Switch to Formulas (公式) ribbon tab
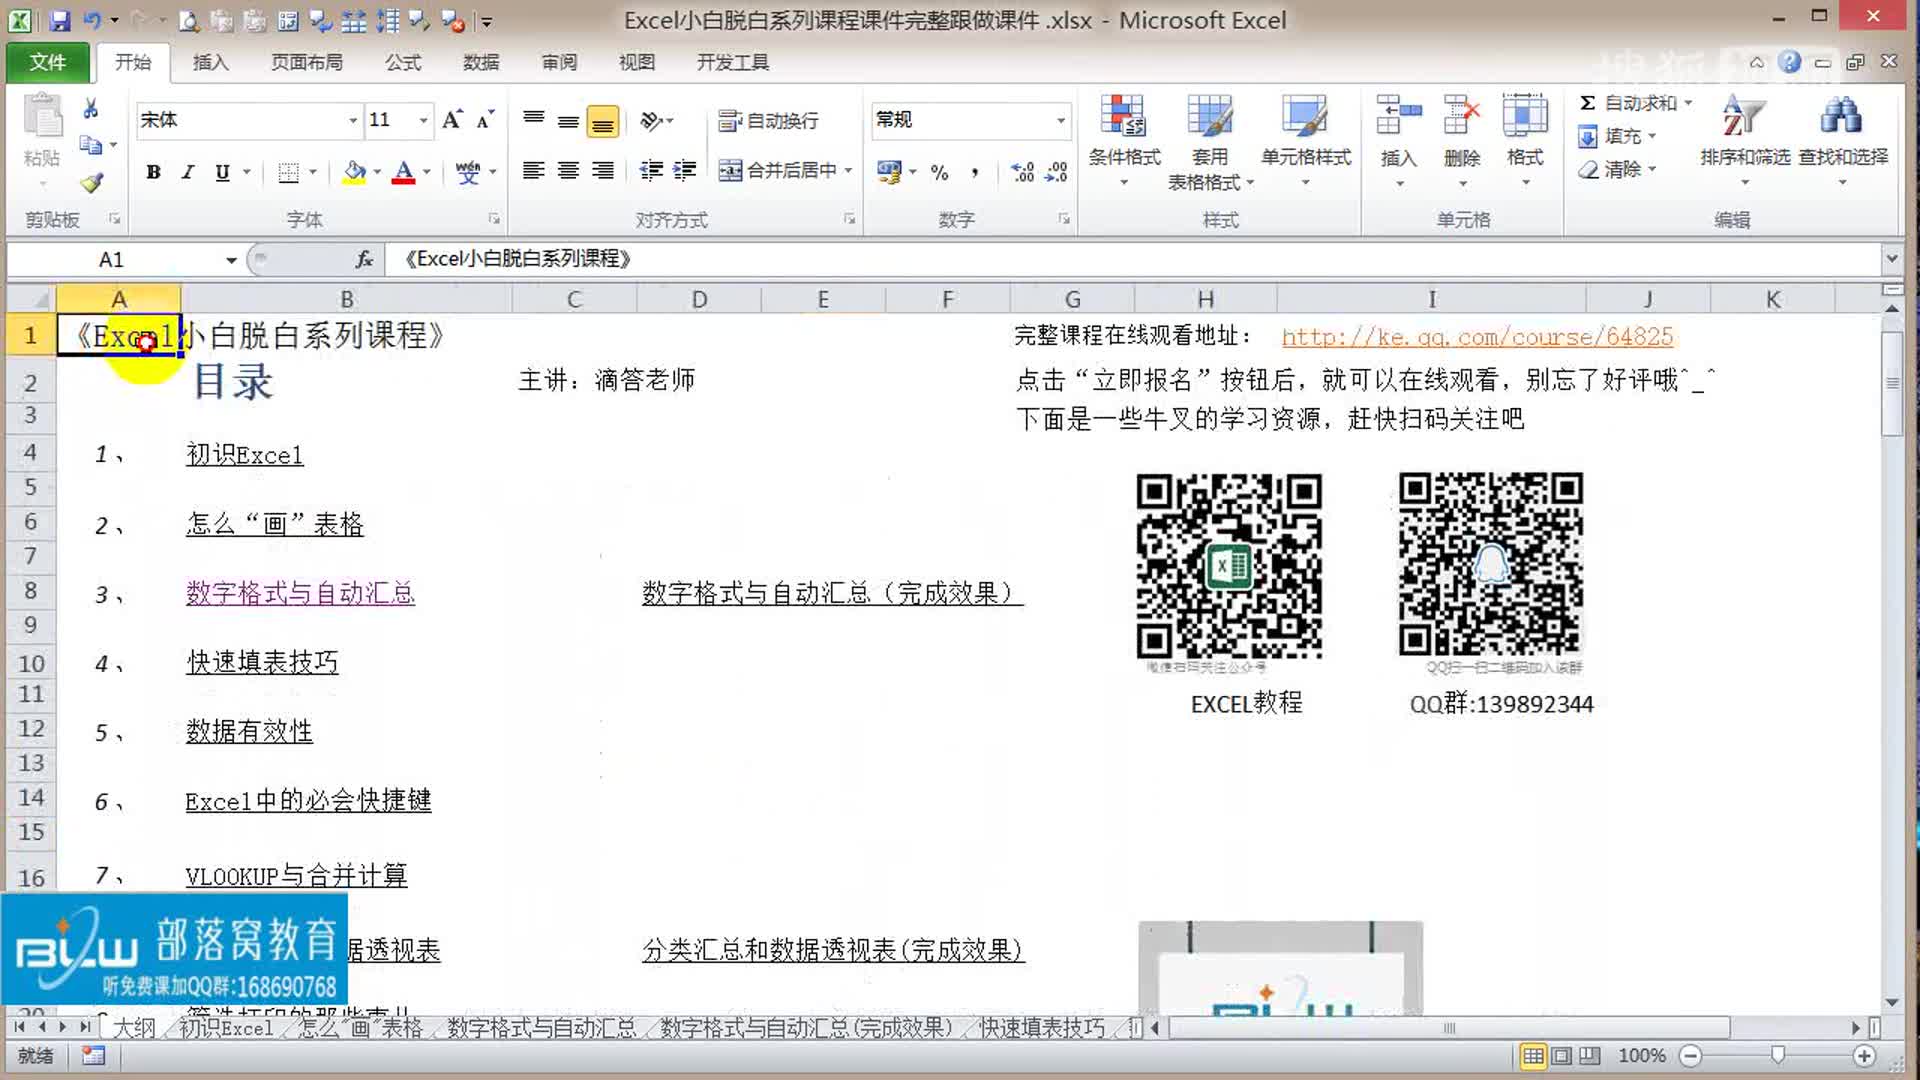Image resolution: width=1920 pixels, height=1080 pixels. coord(403,62)
